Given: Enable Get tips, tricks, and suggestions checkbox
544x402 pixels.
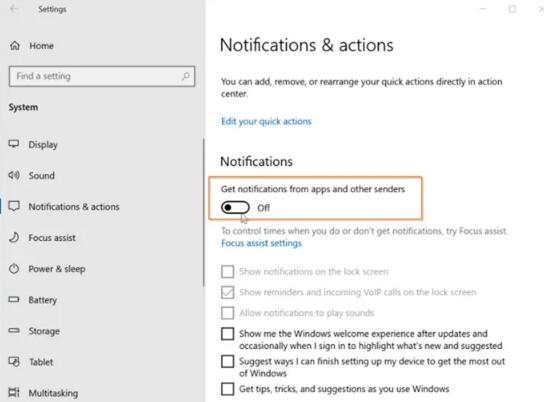Looking at the screenshot, I should point(228,389).
